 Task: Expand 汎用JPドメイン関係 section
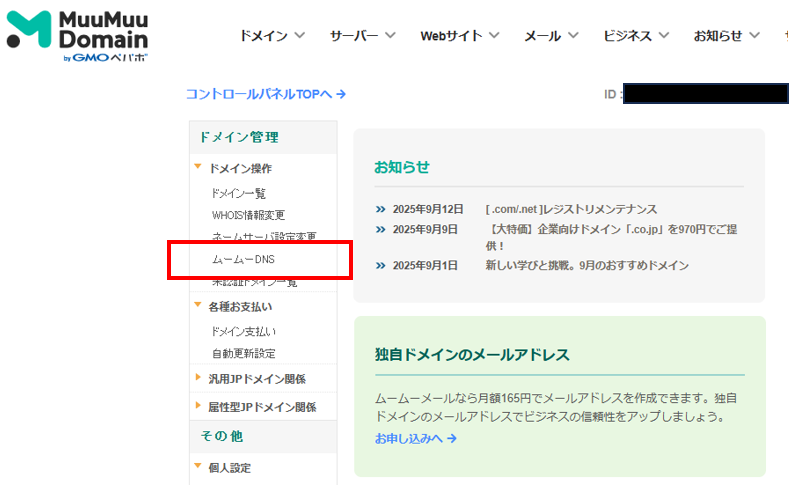tap(256, 379)
